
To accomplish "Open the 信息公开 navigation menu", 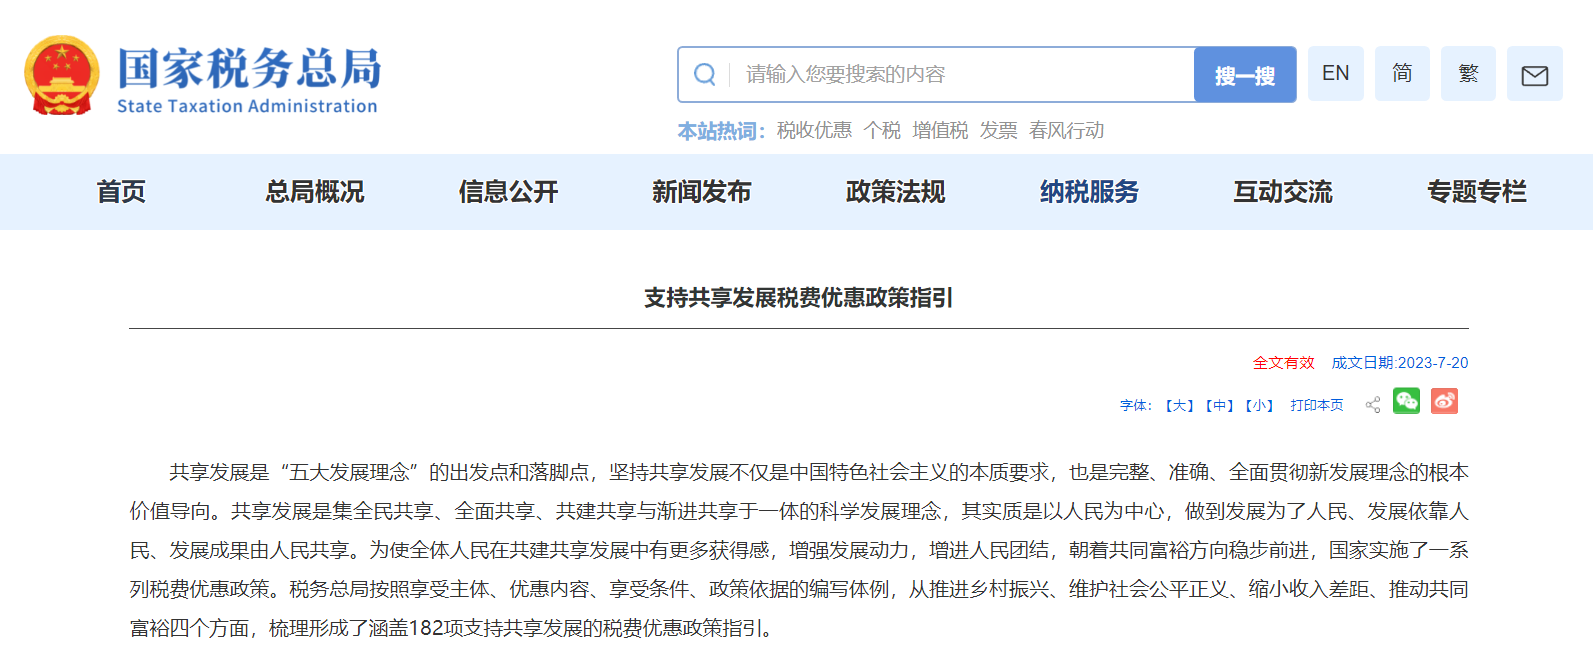I will [x=508, y=192].
